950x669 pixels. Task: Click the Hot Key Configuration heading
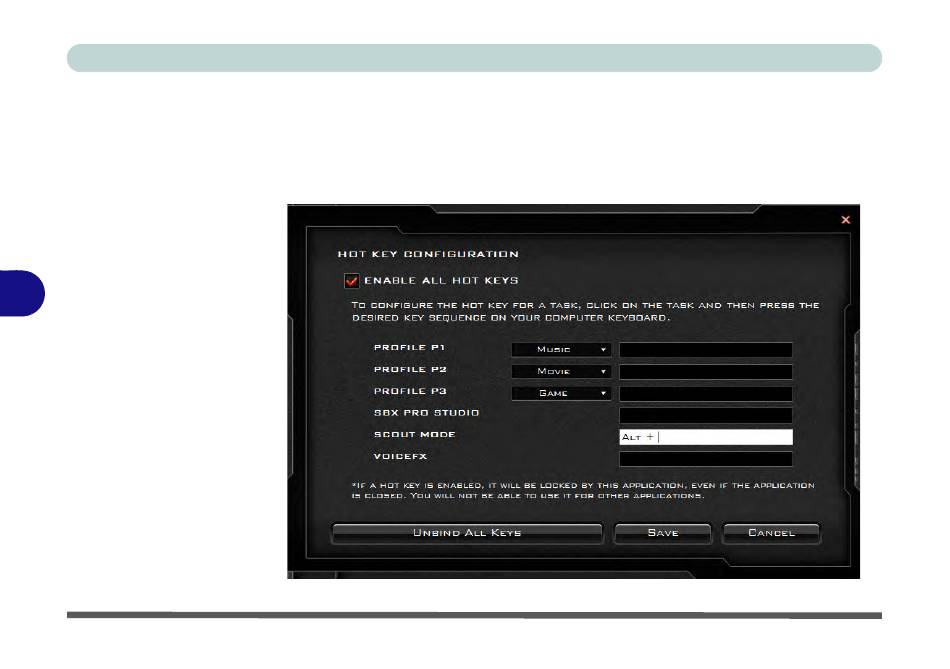(428, 254)
